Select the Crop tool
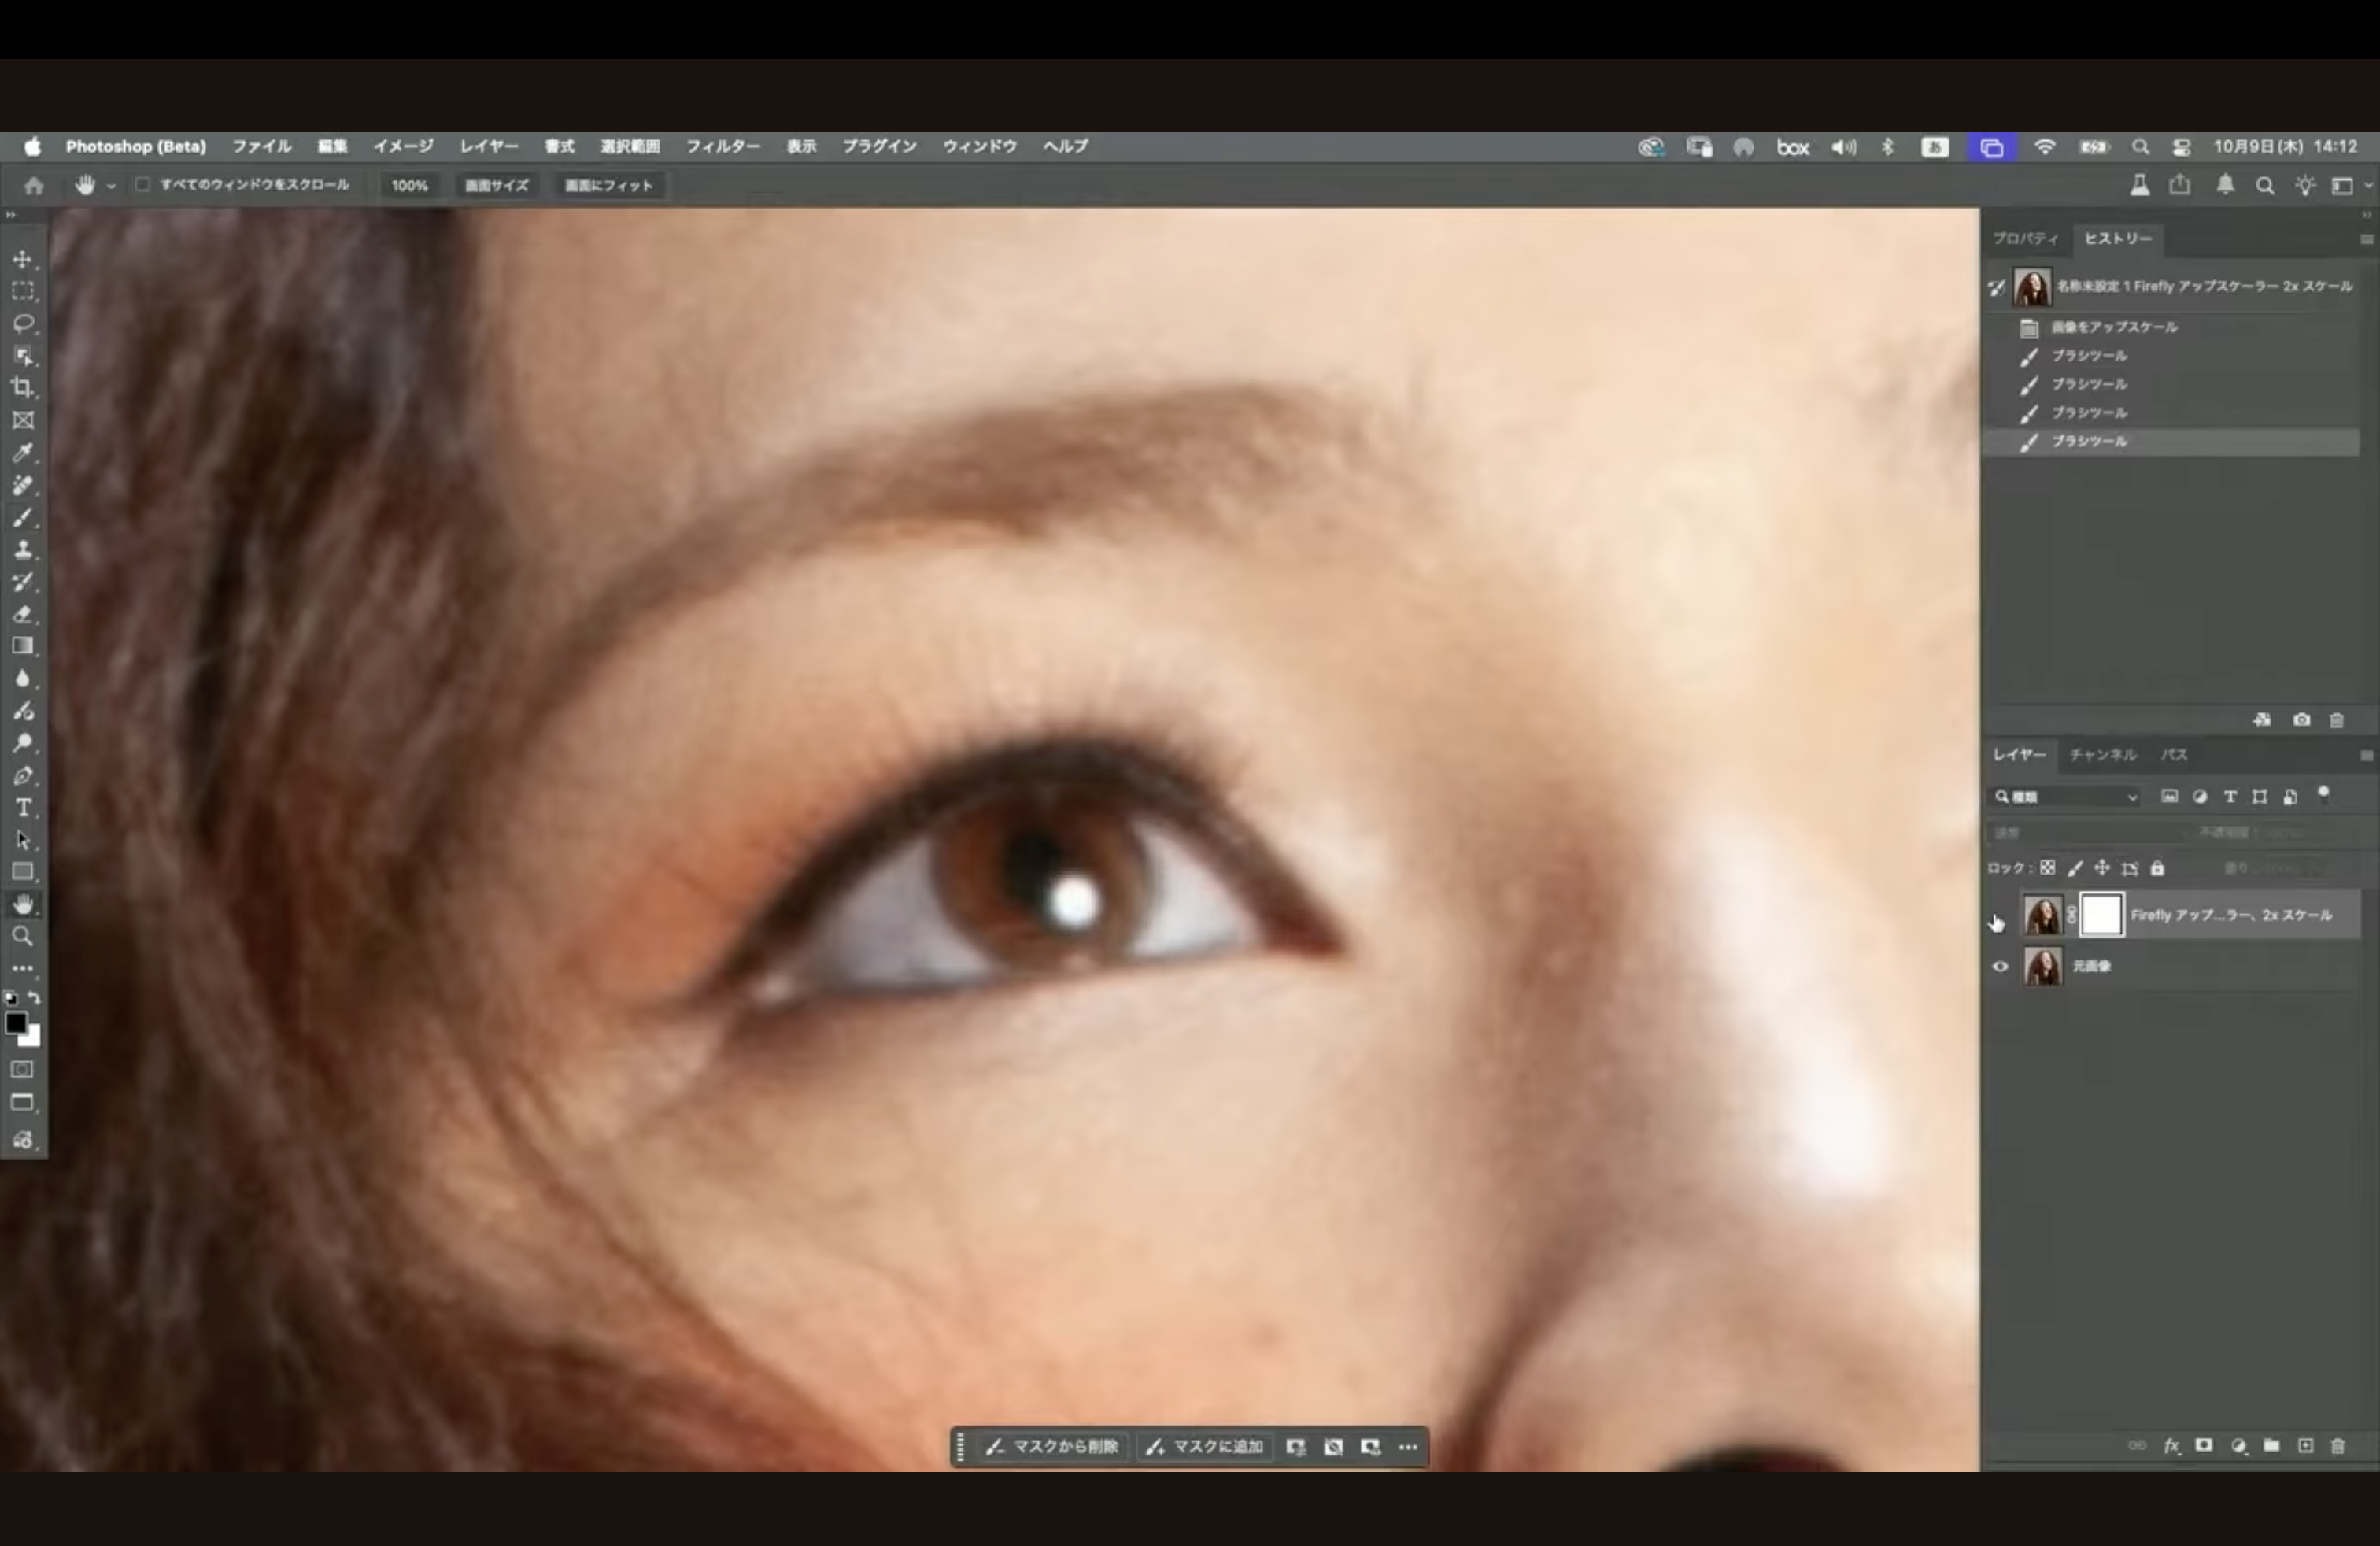 23,388
